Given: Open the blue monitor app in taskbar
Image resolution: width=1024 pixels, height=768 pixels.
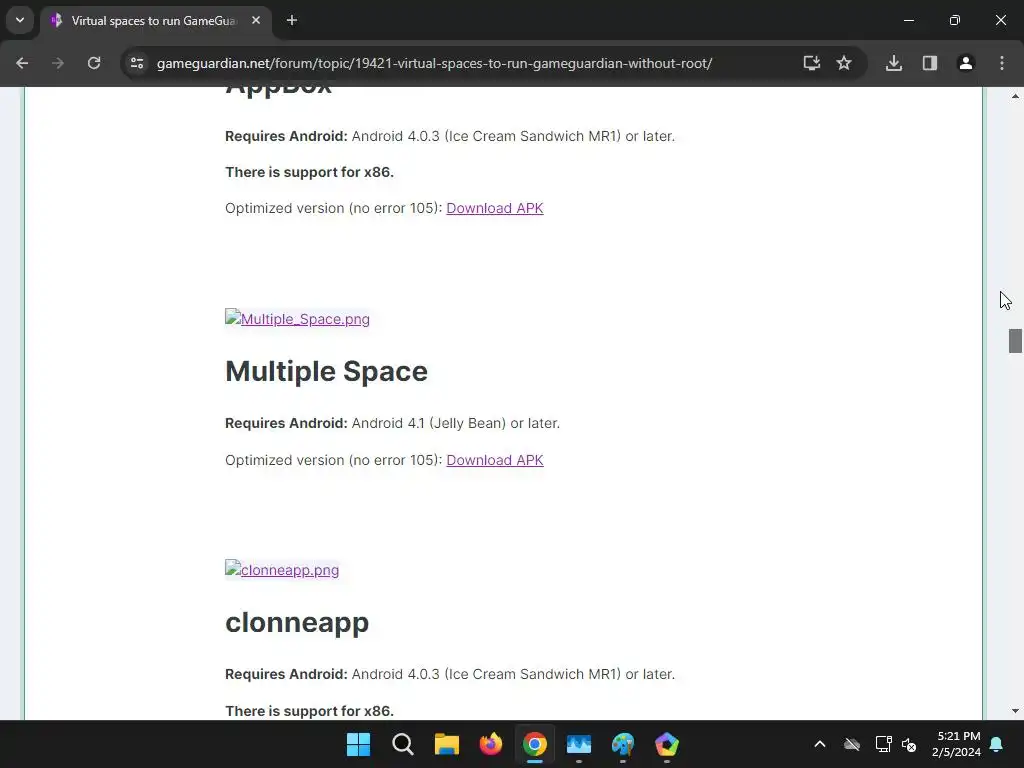Looking at the screenshot, I should tap(579, 744).
